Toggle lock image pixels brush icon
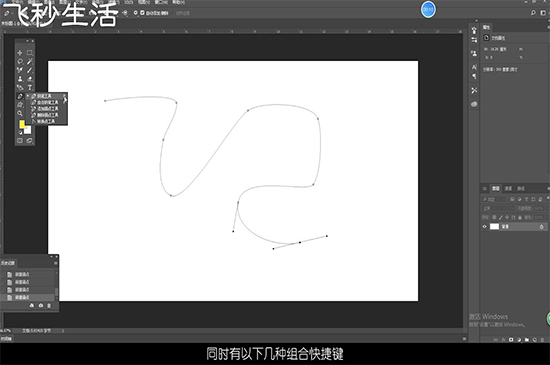The width and height of the screenshot is (550, 365). [x=501, y=217]
